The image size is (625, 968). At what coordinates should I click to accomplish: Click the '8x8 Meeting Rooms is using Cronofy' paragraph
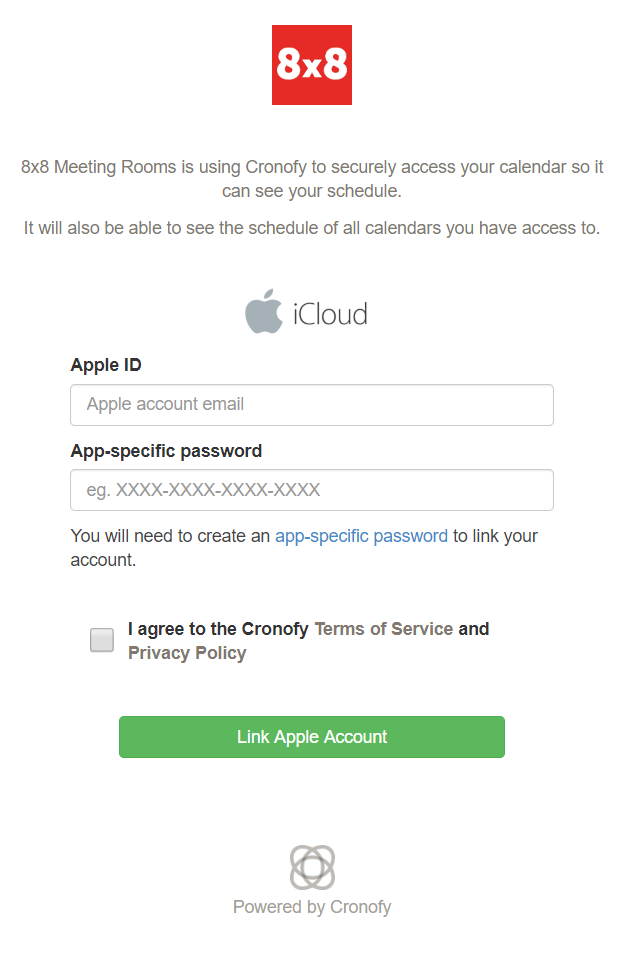click(x=312, y=179)
